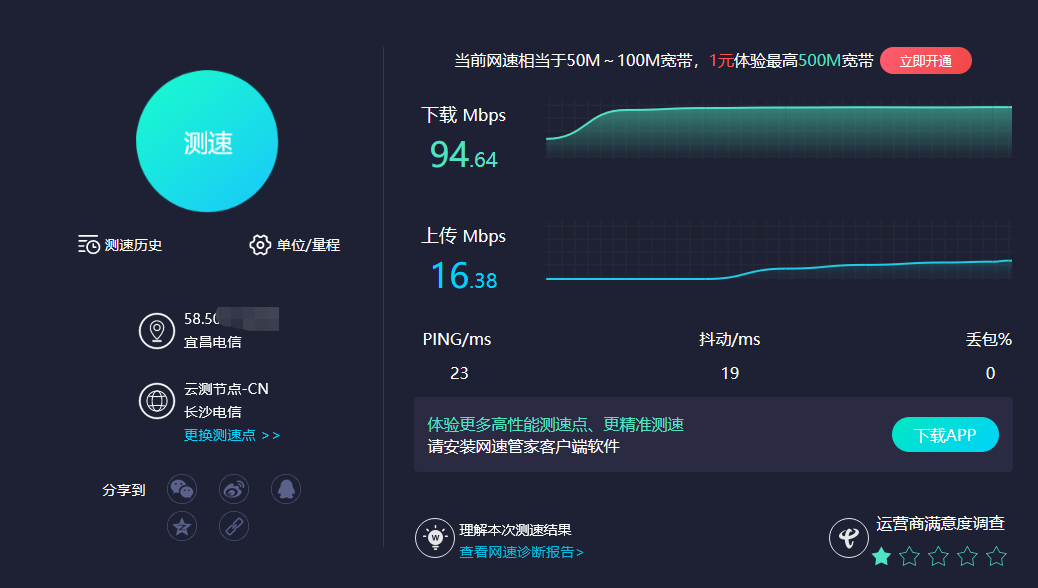Click the 丢包% packet loss label

coord(988,340)
